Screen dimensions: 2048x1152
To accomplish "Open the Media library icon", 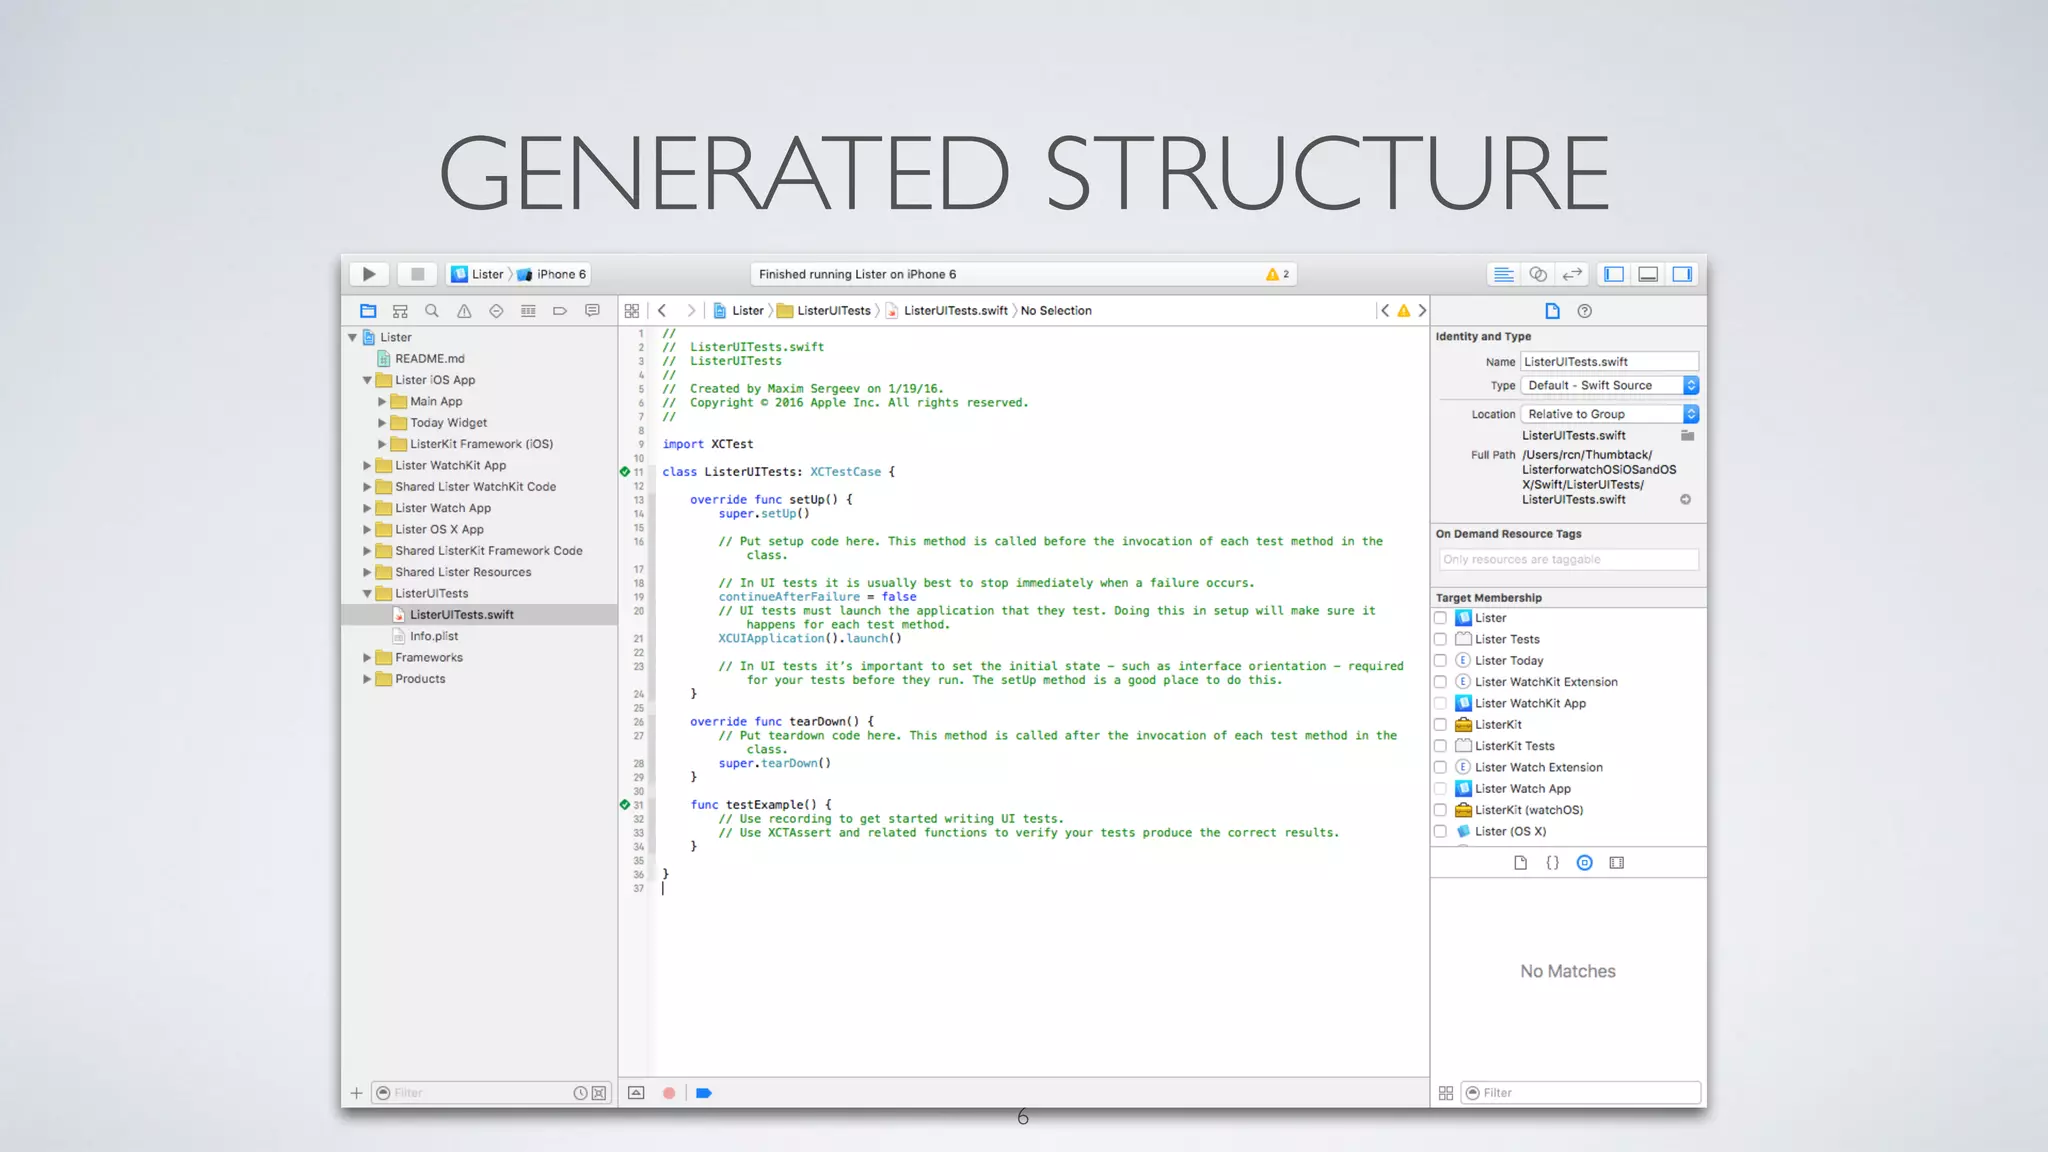I will tap(1616, 863).
